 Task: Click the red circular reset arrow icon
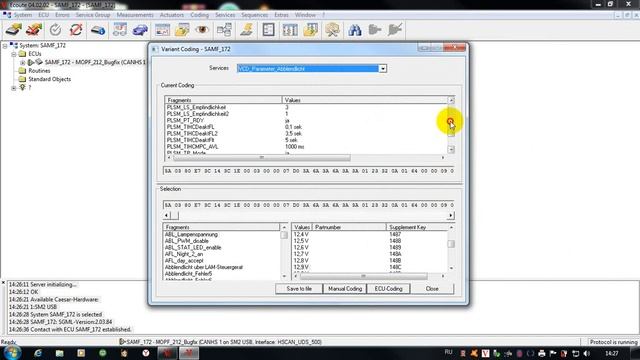point(76,30)
